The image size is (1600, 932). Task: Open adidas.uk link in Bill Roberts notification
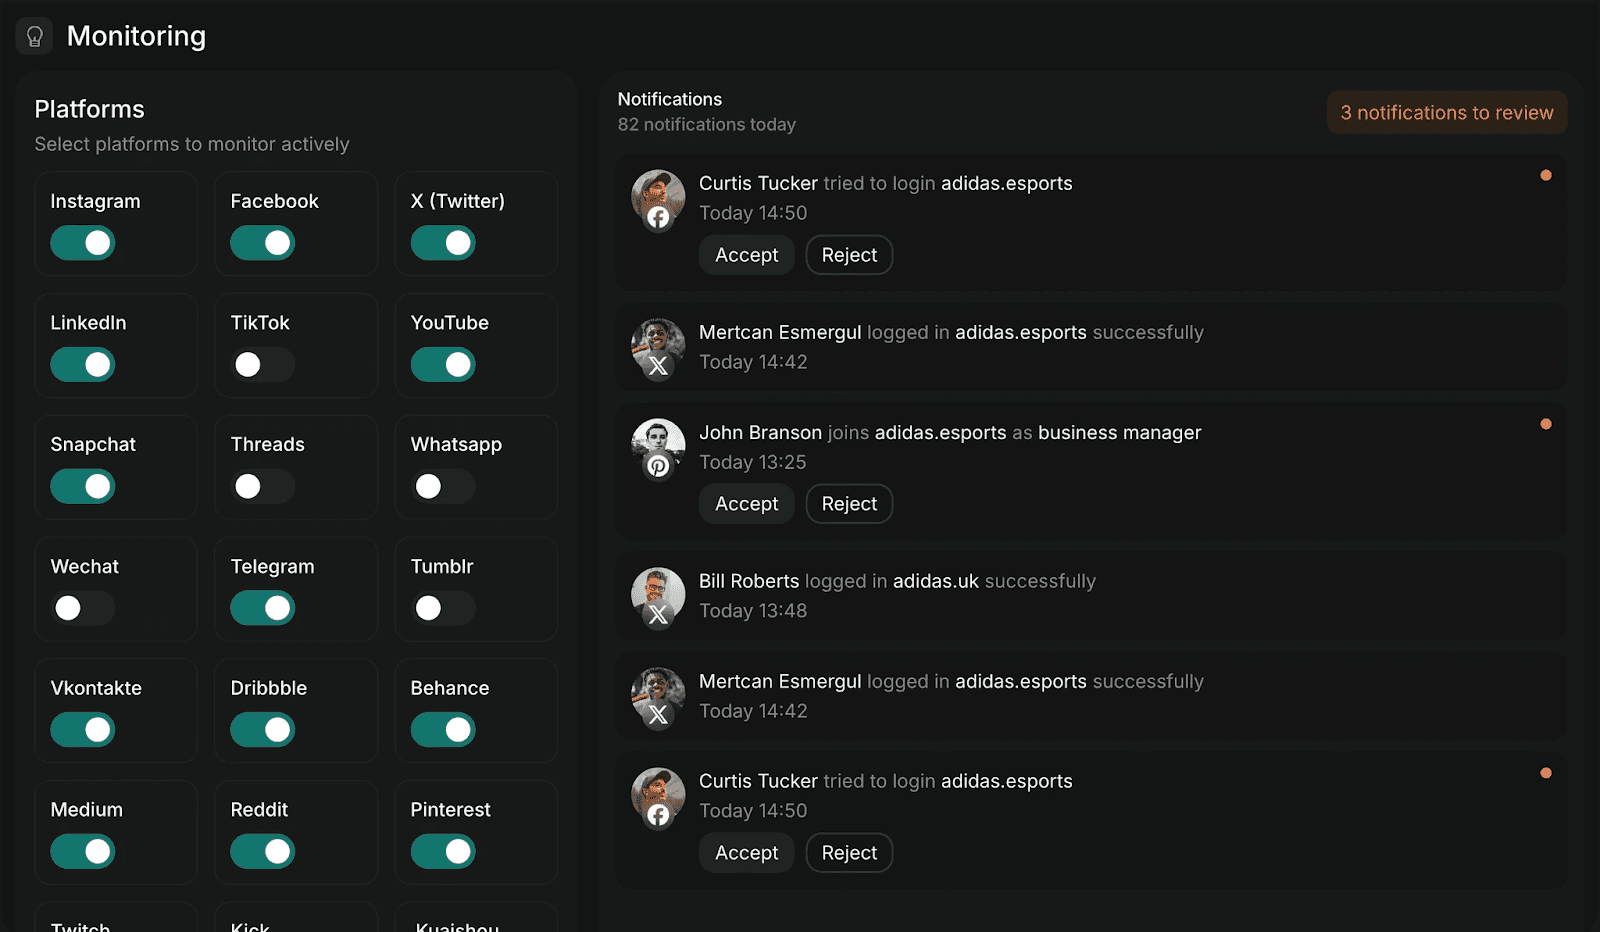coord(936,581)
